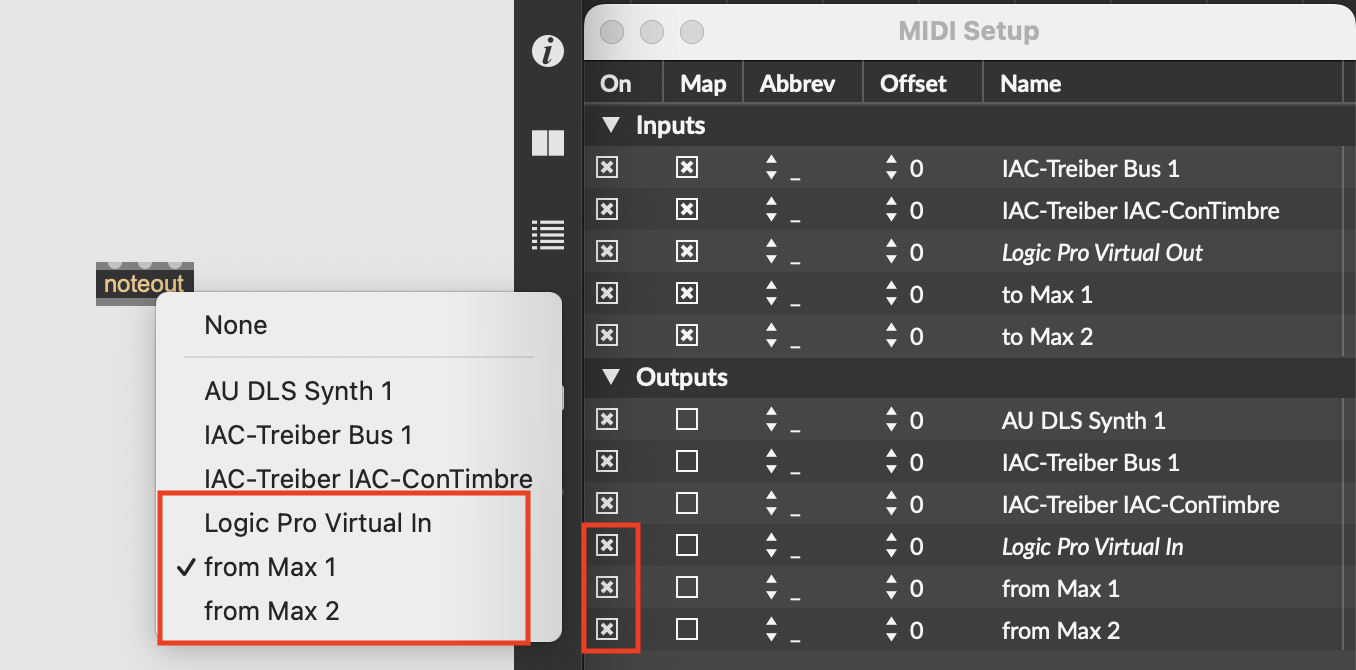This screenshot has width=1356, height=670.
Task: Toggle On for output IAC-Treiber Bus 1
Action: coord(606,462)
